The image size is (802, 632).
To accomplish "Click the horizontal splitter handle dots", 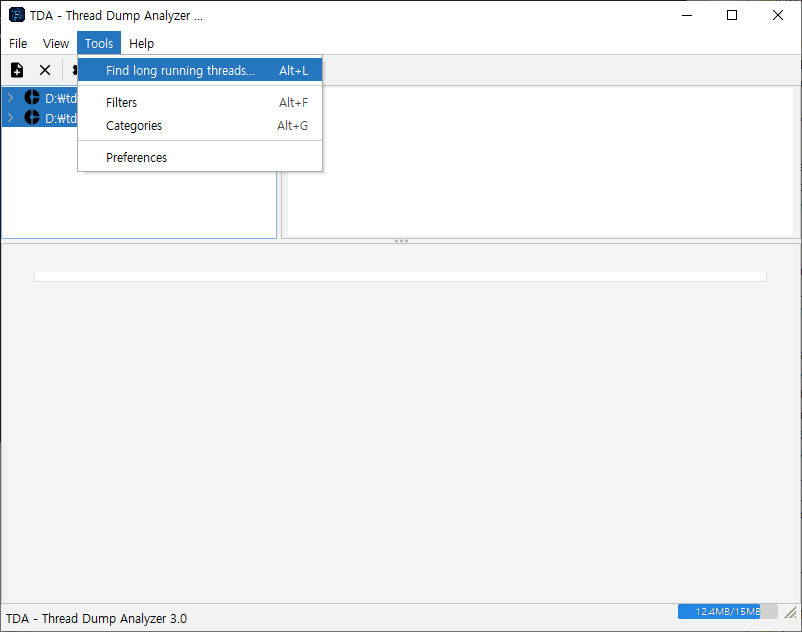I will [x=401, y=241].
